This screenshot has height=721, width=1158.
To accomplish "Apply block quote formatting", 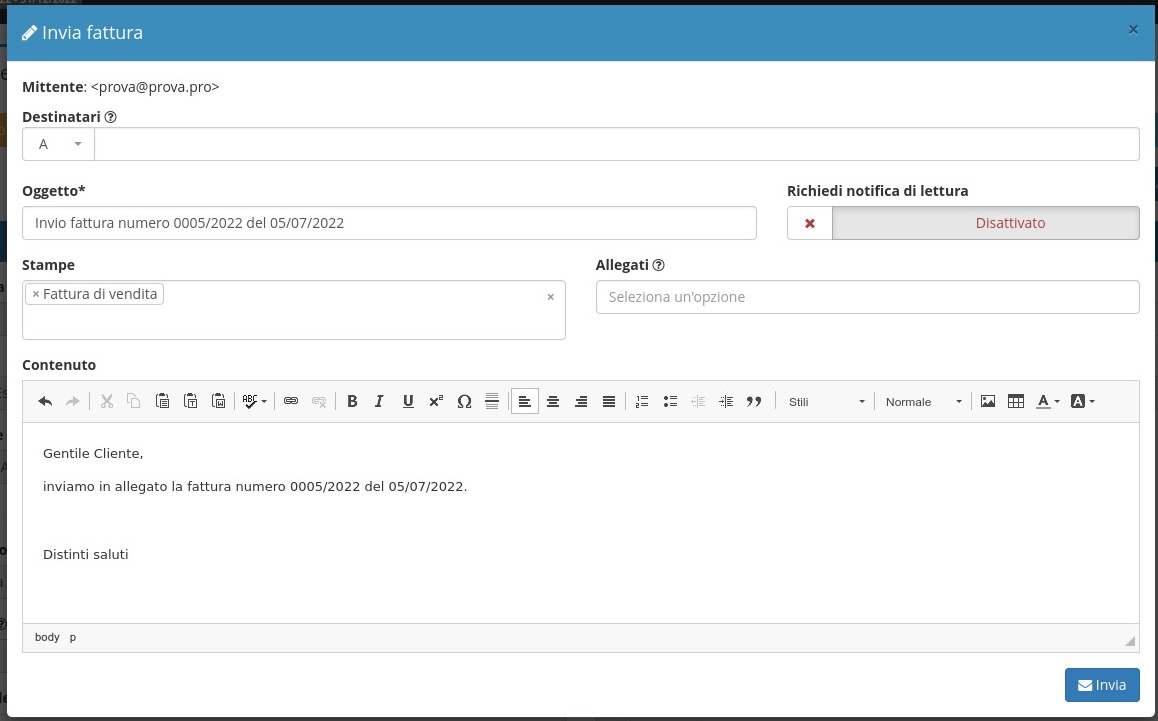I will click(x=754, y=402).
